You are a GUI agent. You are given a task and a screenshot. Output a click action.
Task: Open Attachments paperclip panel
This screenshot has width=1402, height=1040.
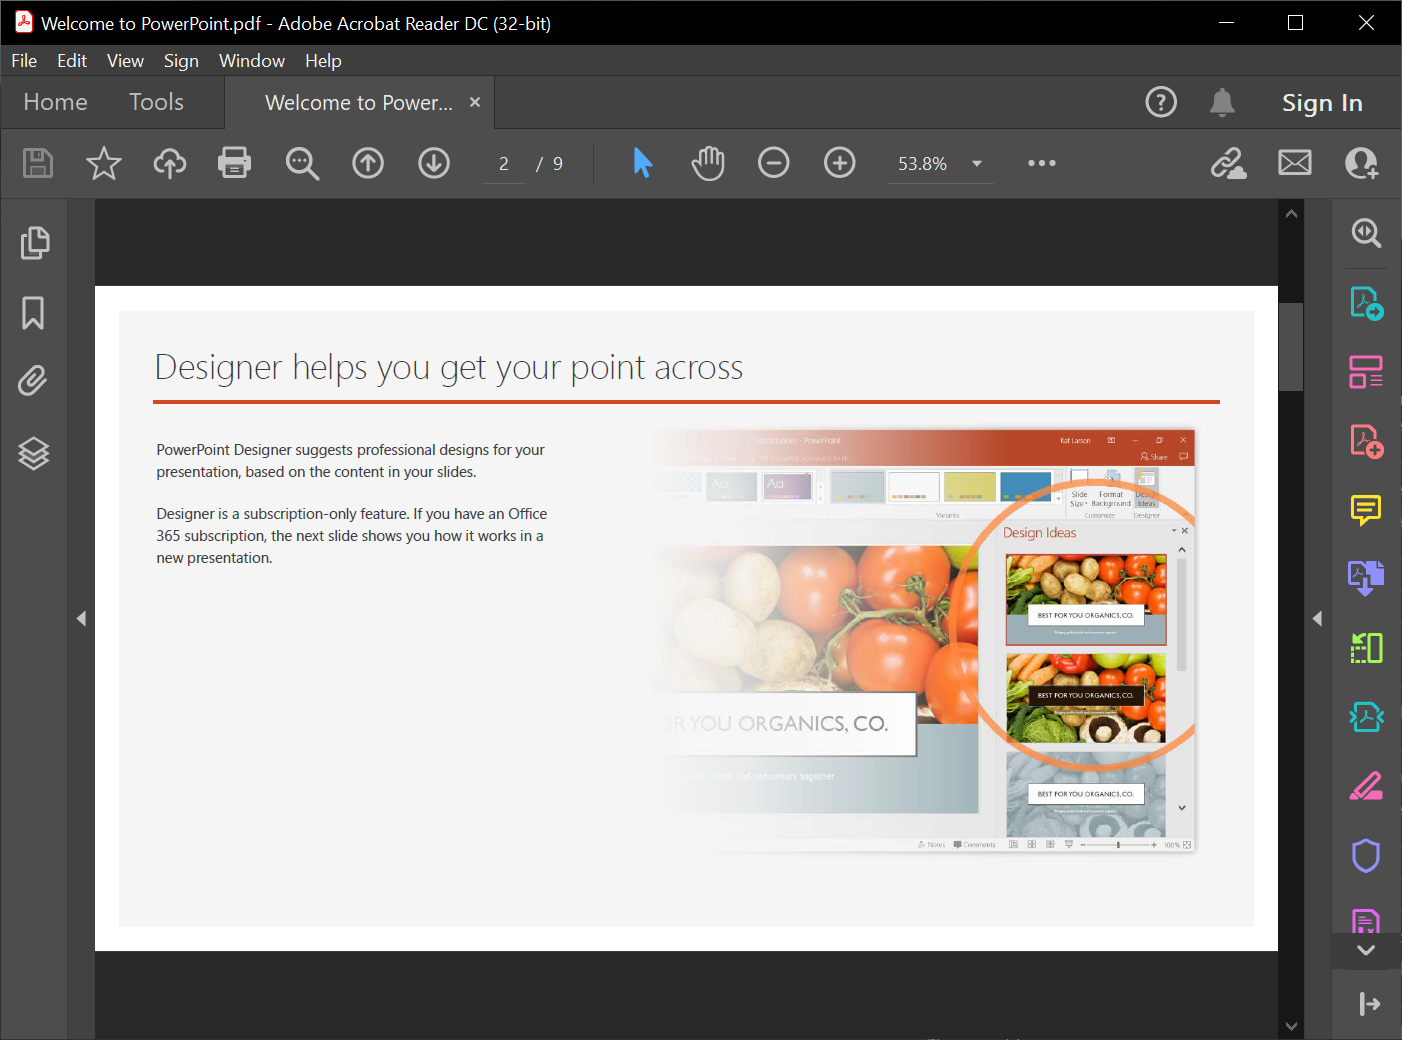[33, 381]
